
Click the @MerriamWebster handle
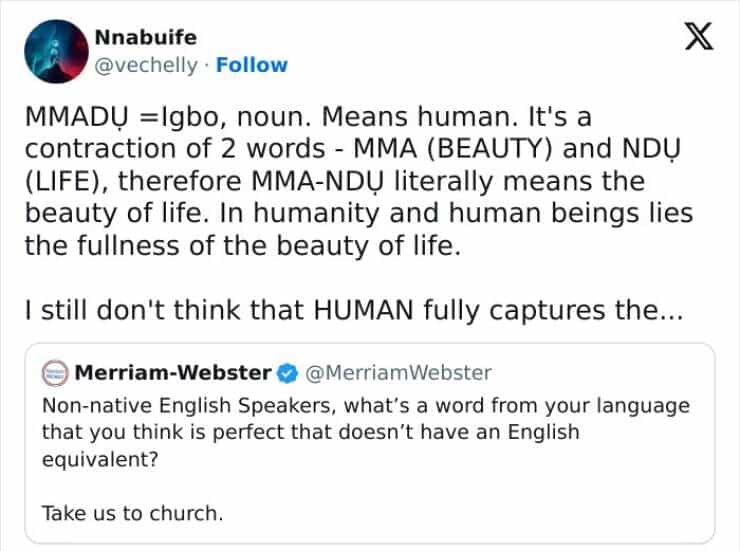coord(397,373)
